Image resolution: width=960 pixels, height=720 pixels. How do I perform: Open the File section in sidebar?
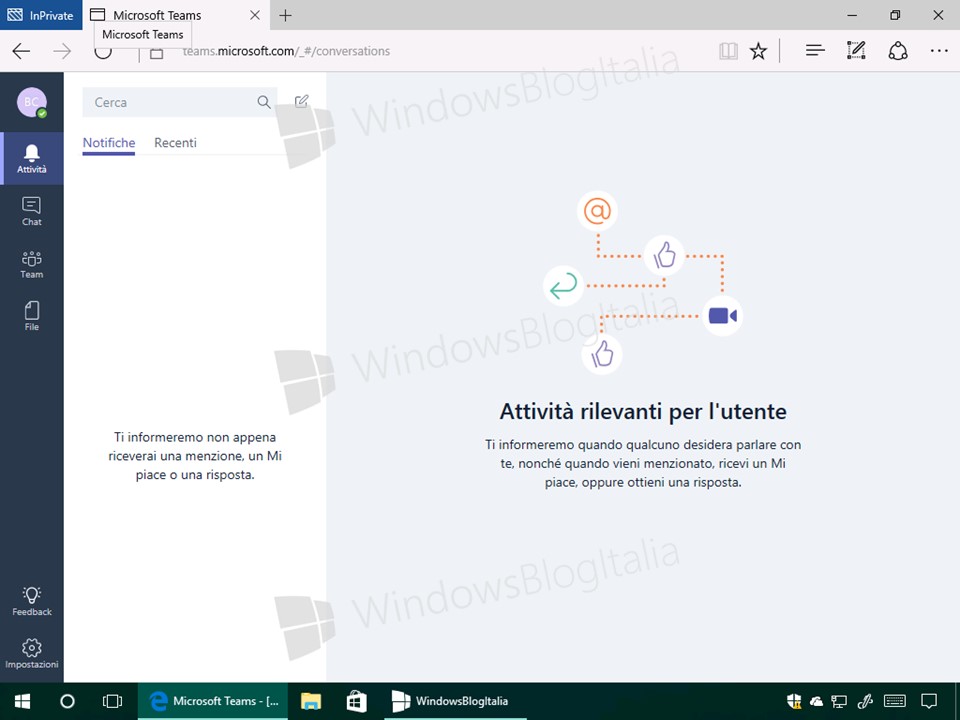[x=32, y=316]
